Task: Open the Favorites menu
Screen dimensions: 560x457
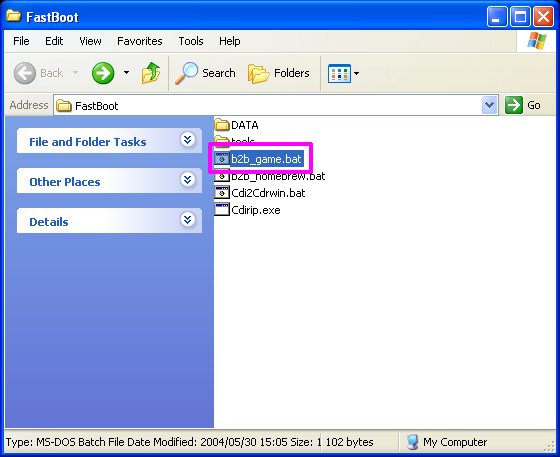Action: [140, 41]
